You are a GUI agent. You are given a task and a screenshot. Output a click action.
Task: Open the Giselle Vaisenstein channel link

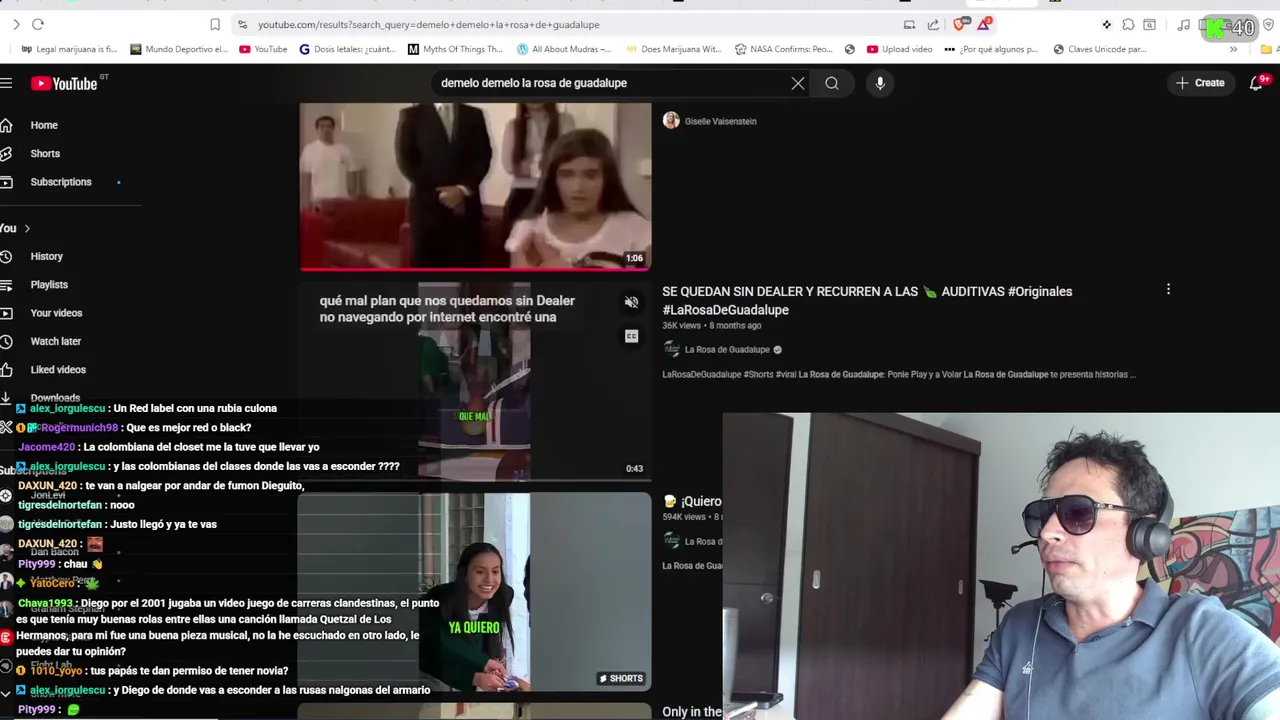[x=720, y=121]
